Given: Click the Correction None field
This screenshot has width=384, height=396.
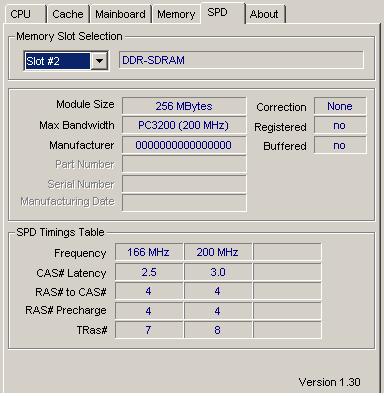Looking at the screenshot, I should pyautogui.click(x=340, y=106).
